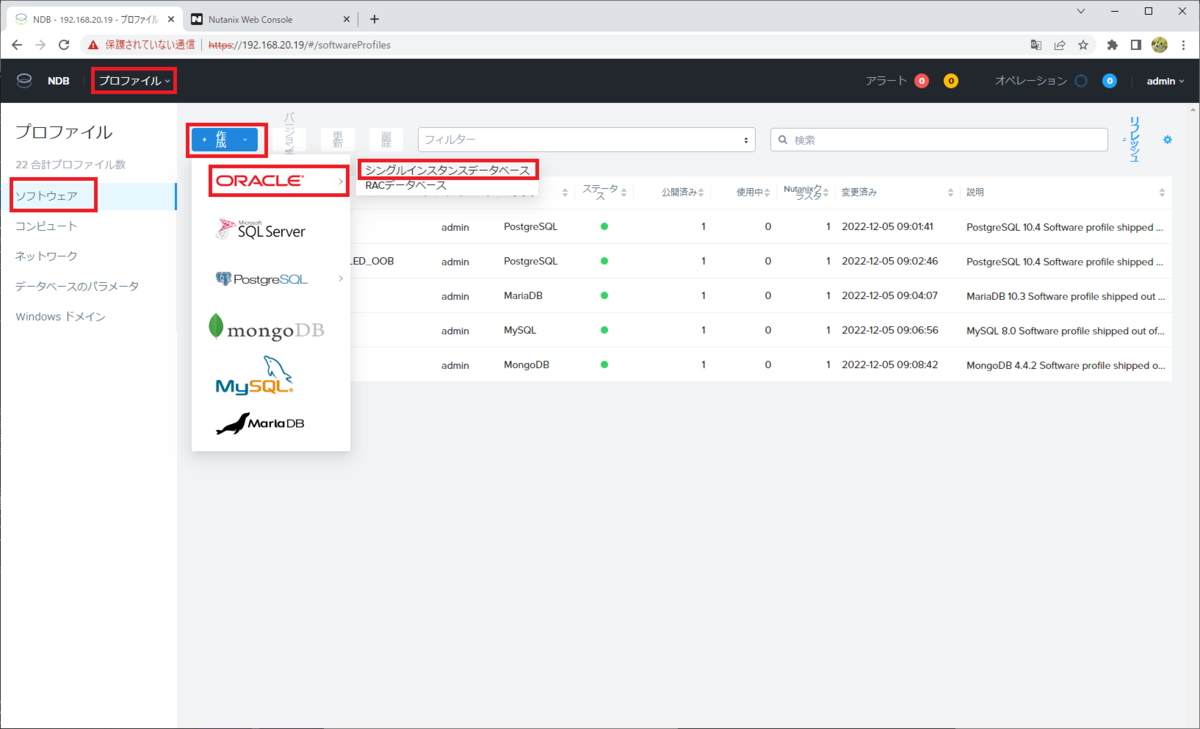Click green status dot in MySQL row

coord(604,330)
